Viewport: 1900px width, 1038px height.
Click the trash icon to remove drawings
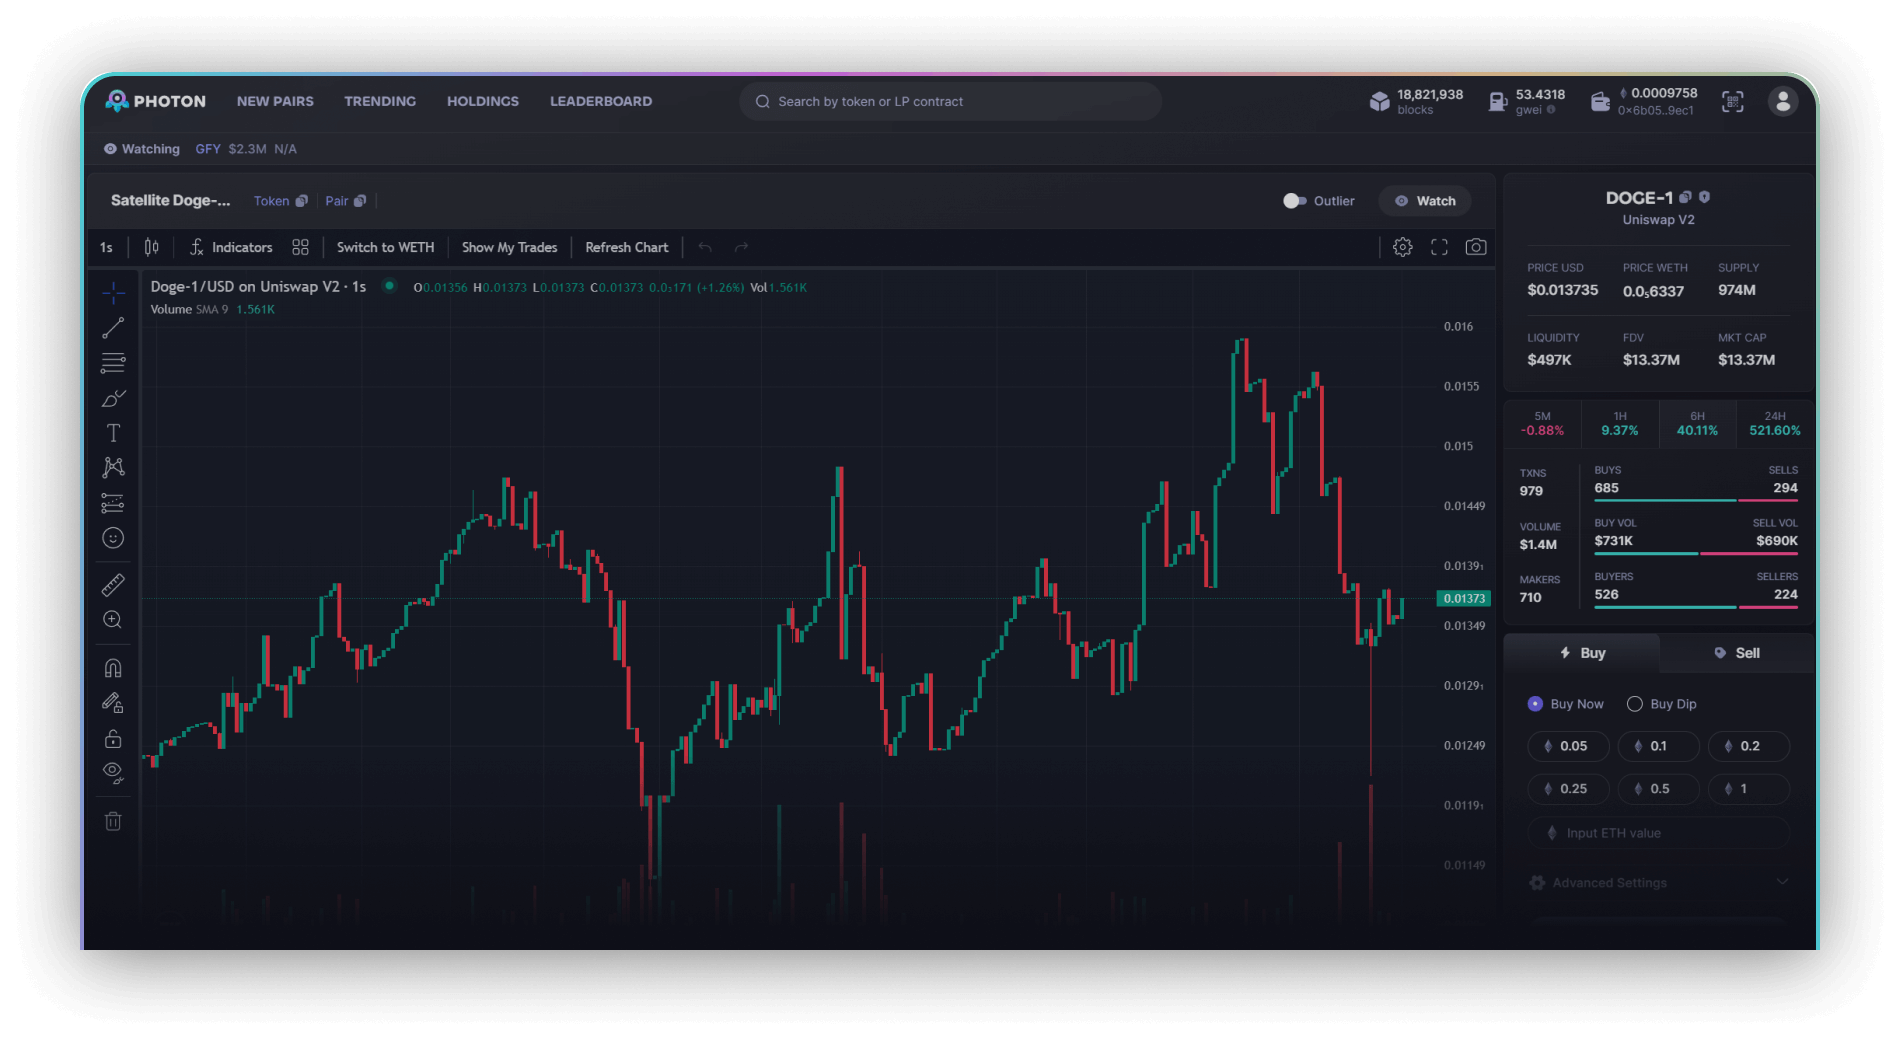113,821
